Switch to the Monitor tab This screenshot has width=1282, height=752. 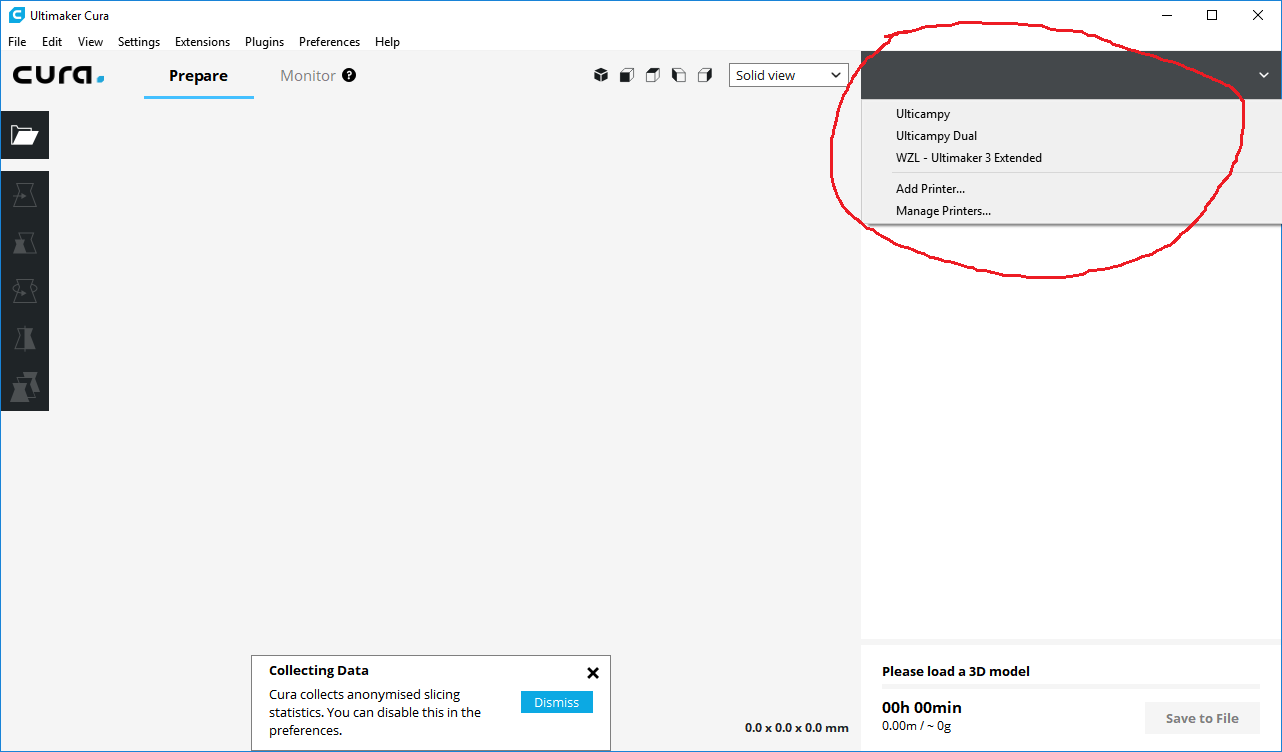point(308,75)
